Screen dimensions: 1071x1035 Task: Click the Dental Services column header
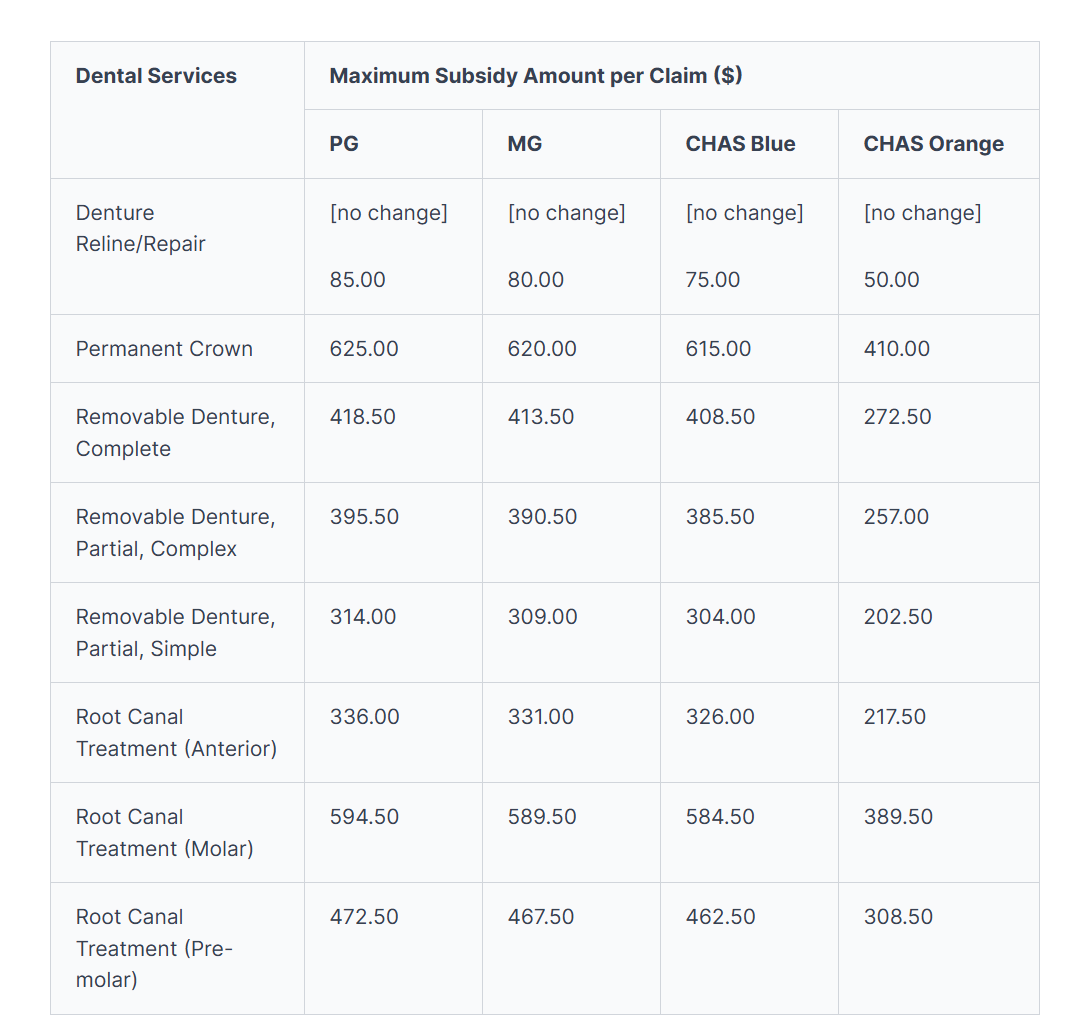(156, 76)
